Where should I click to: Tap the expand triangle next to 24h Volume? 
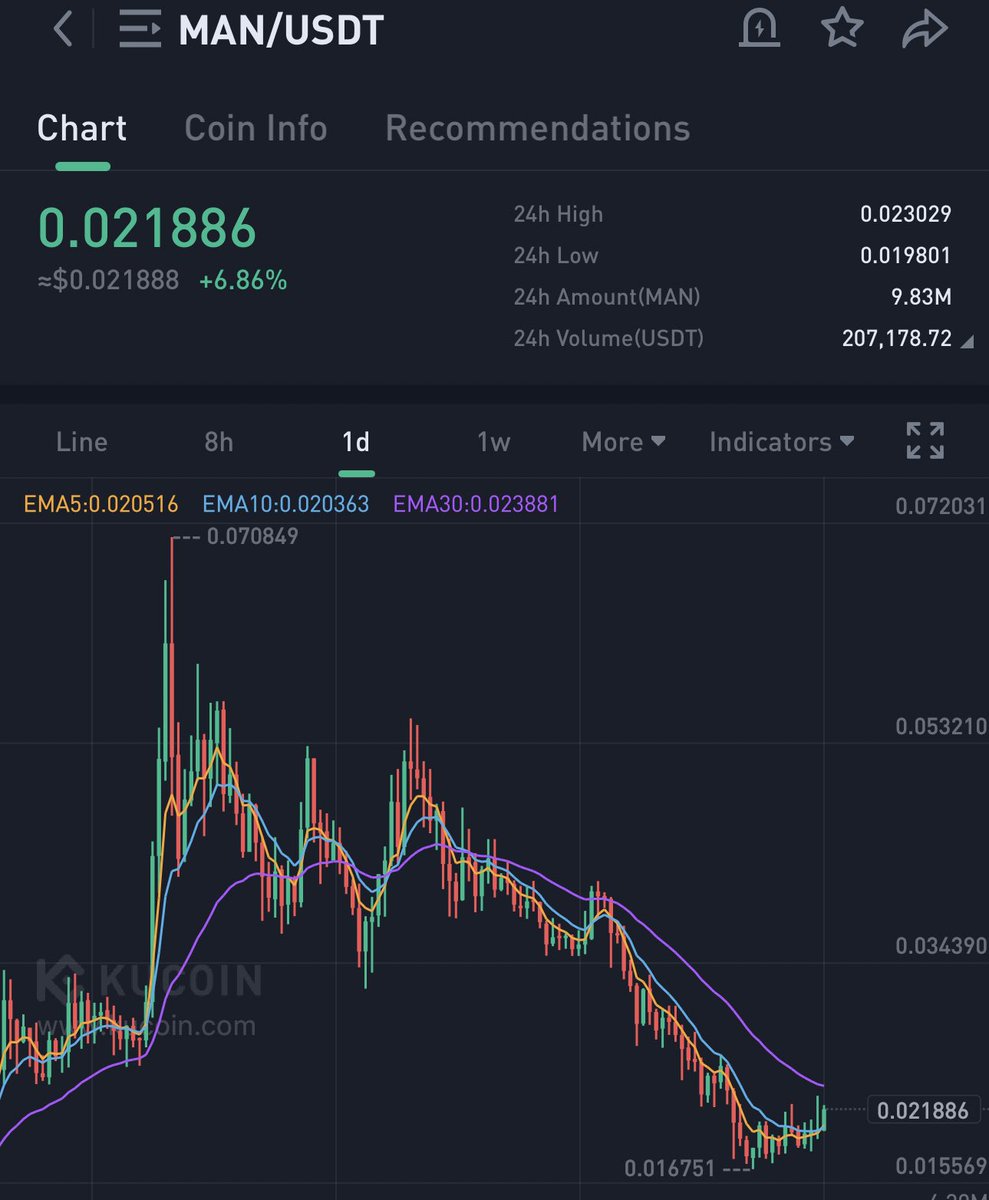click(x=966, y=341)
